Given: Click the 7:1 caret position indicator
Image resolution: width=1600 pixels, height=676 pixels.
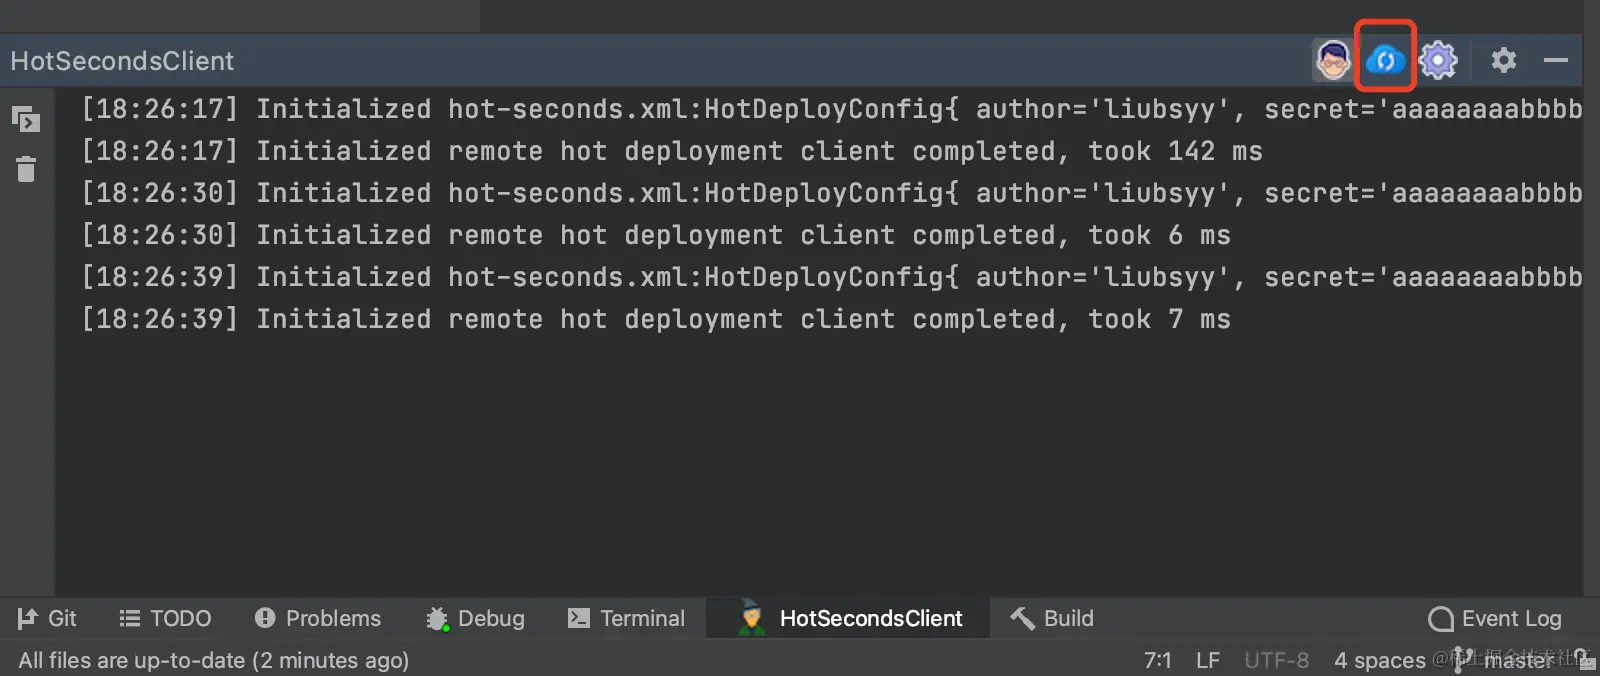Looking at the screenshot, I should click(1157, 660).
